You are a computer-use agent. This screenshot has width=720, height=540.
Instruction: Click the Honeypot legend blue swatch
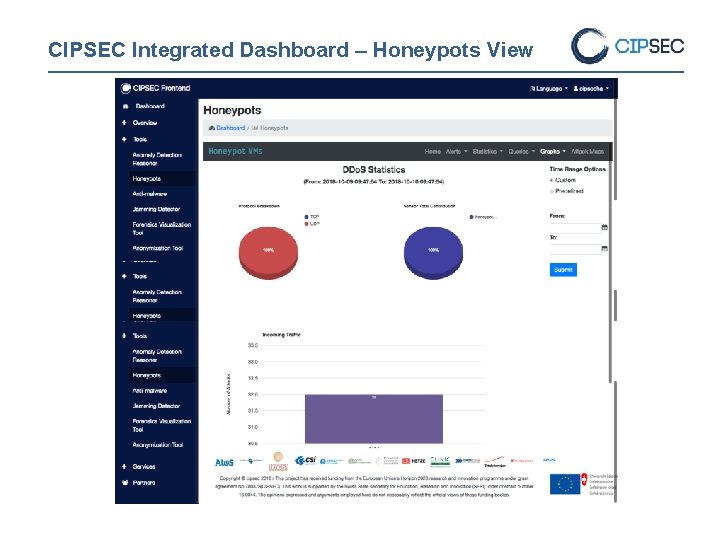pos(471,217)
